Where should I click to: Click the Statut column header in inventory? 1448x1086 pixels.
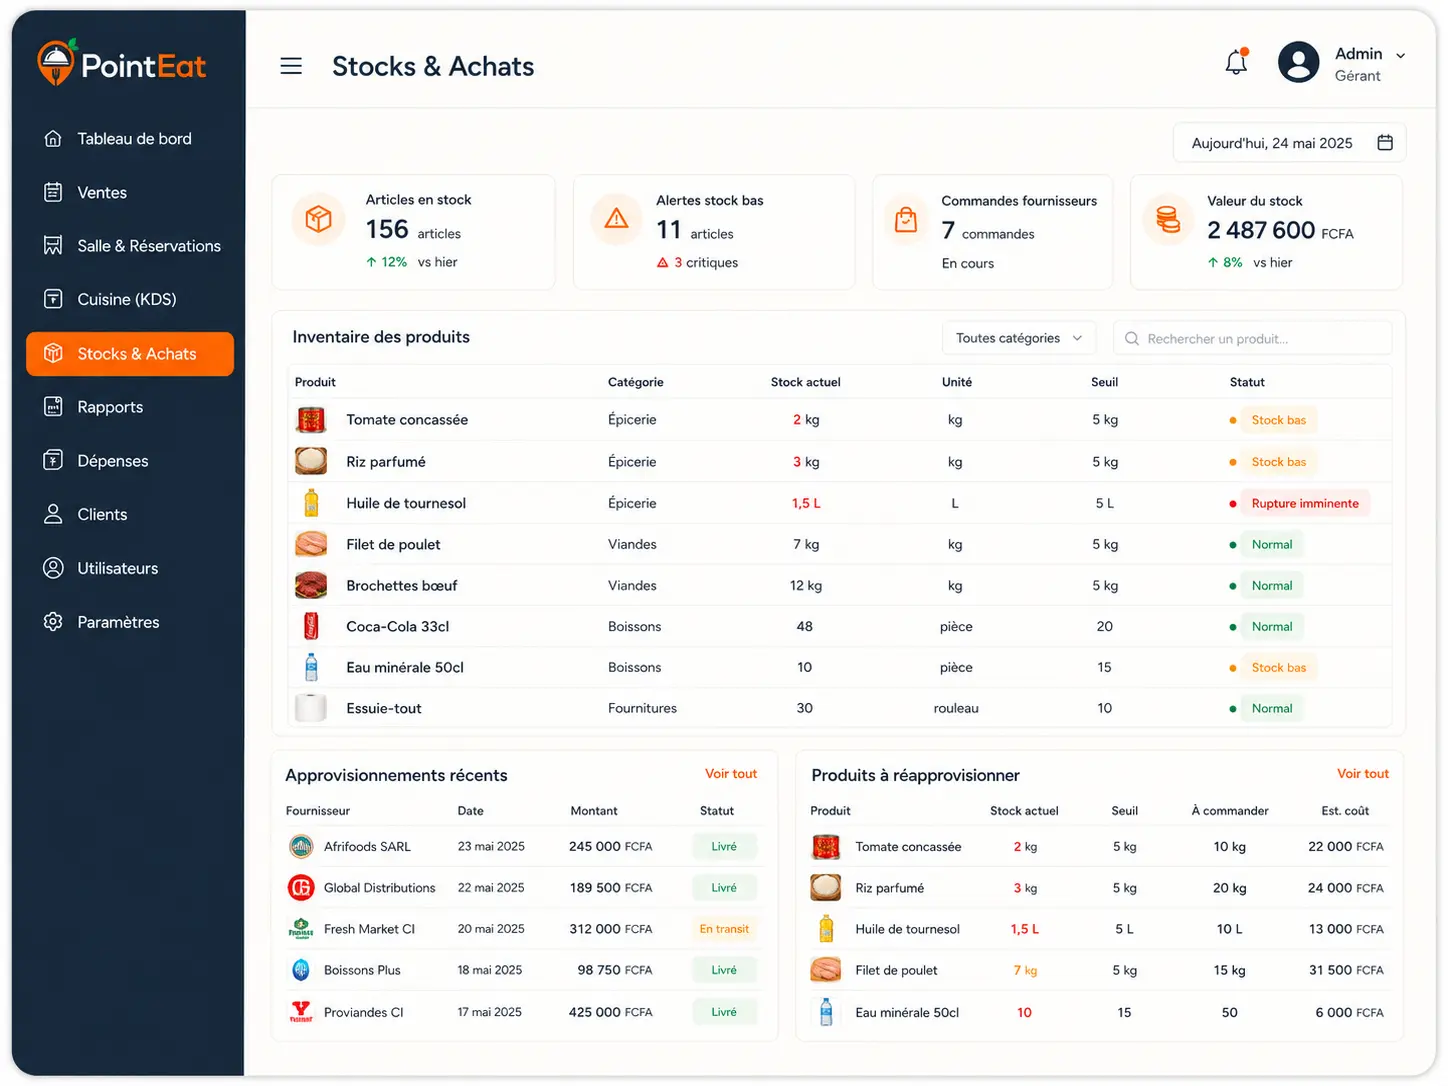click(1247, 382)
